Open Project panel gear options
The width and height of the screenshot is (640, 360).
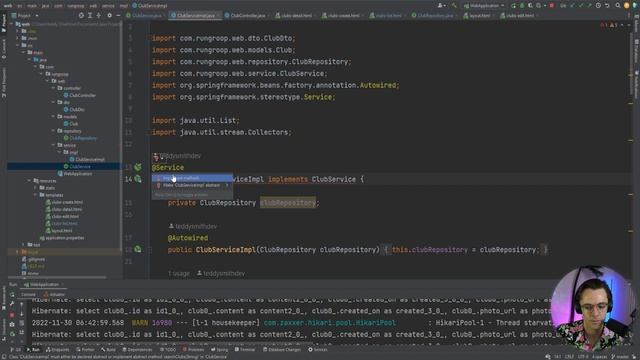tap(109, 16)
